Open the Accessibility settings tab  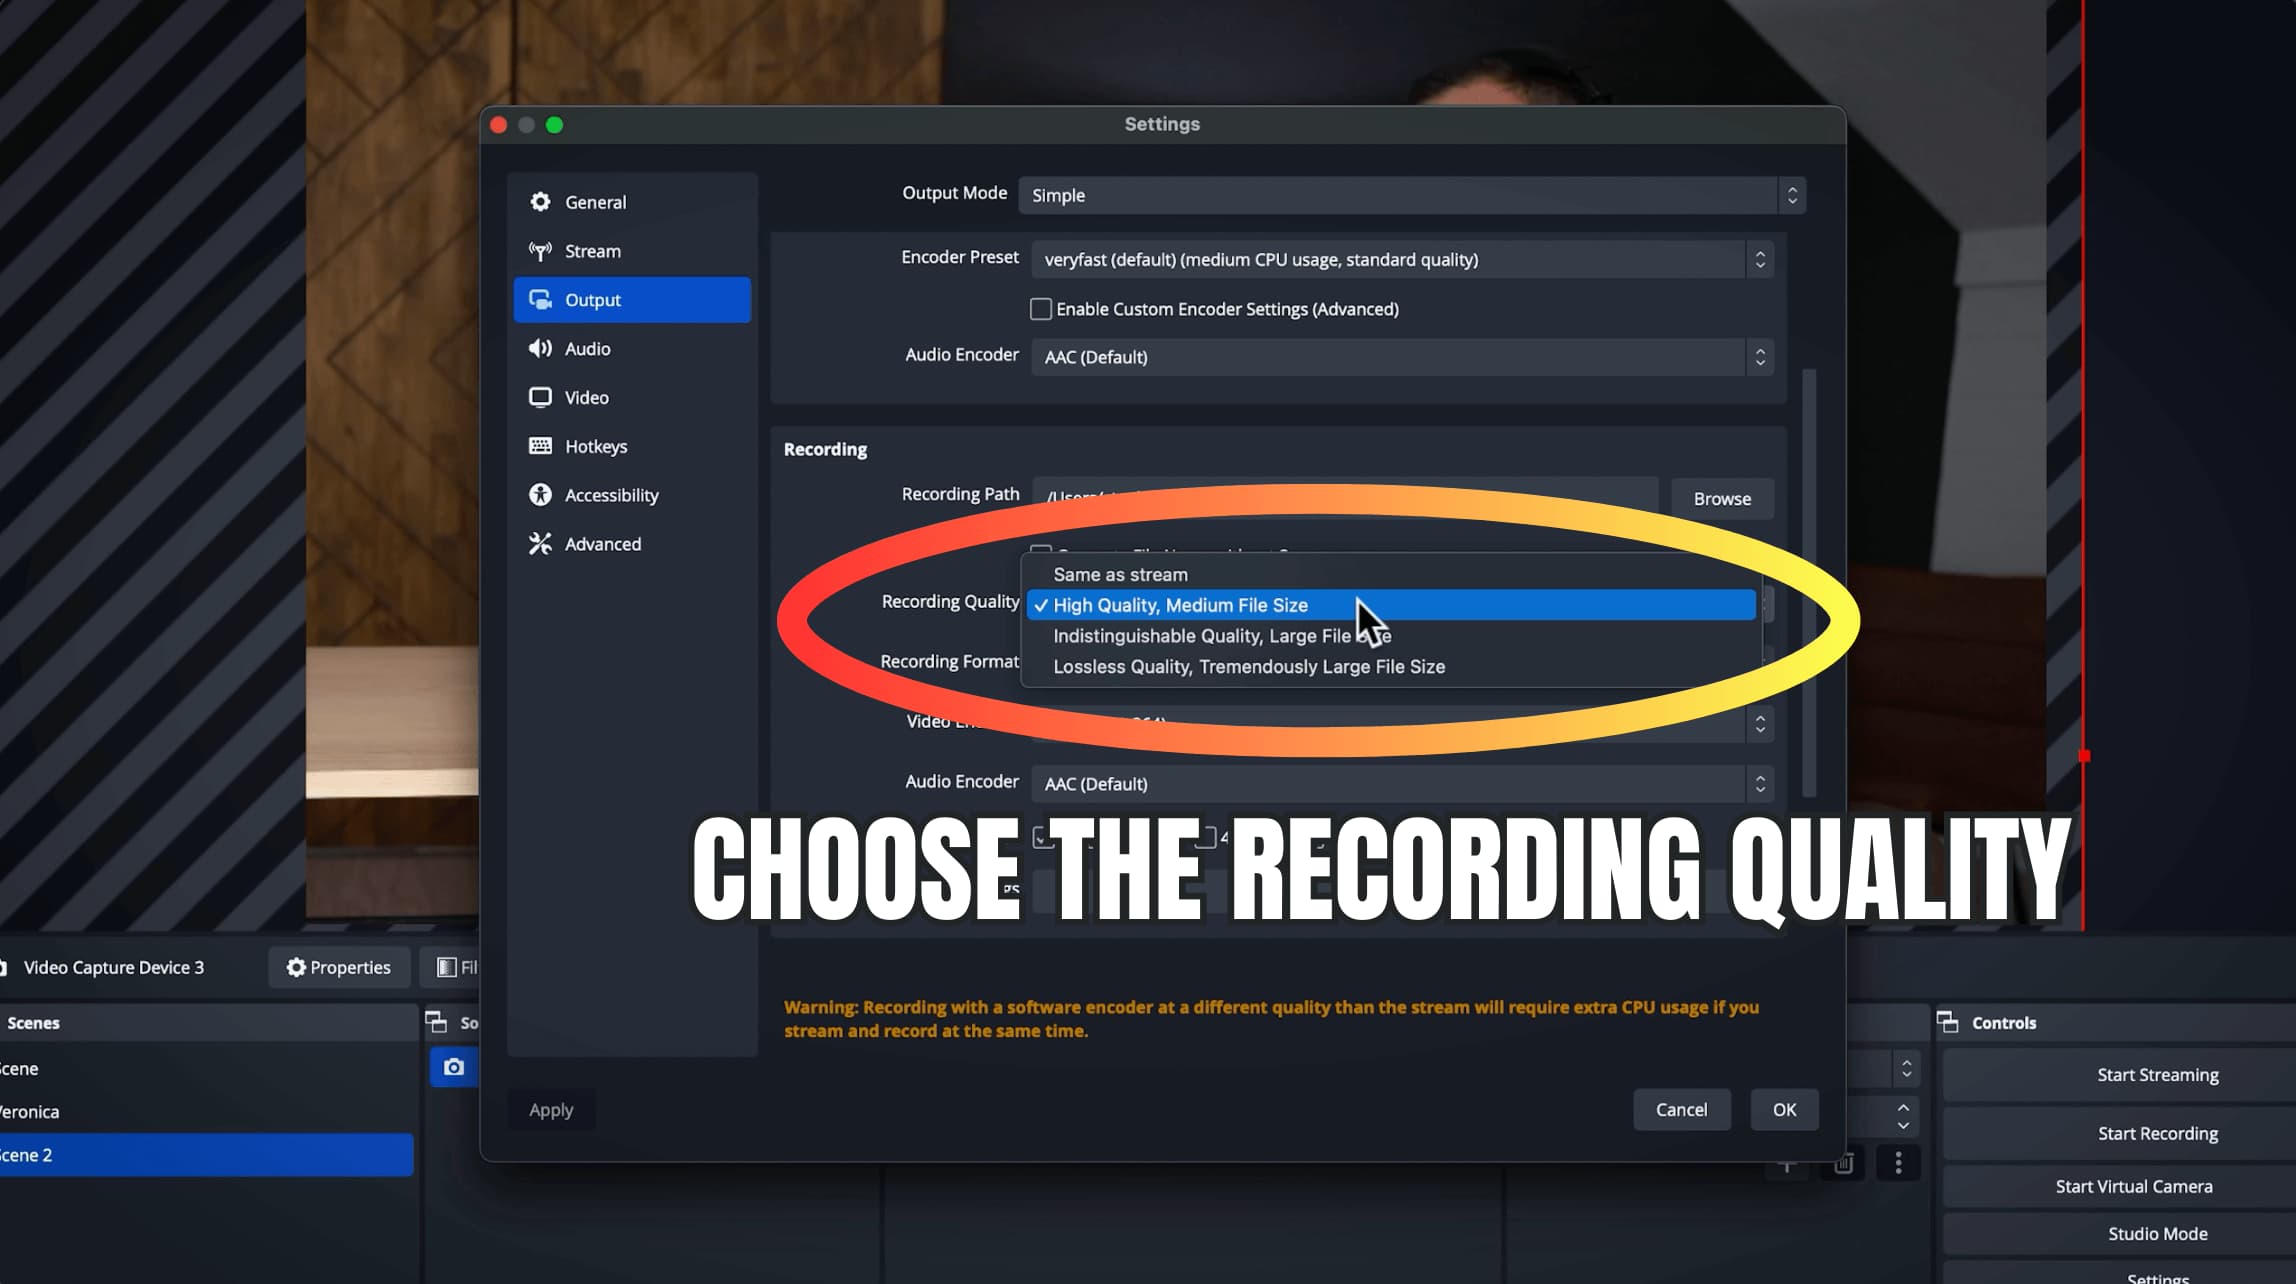632,495
